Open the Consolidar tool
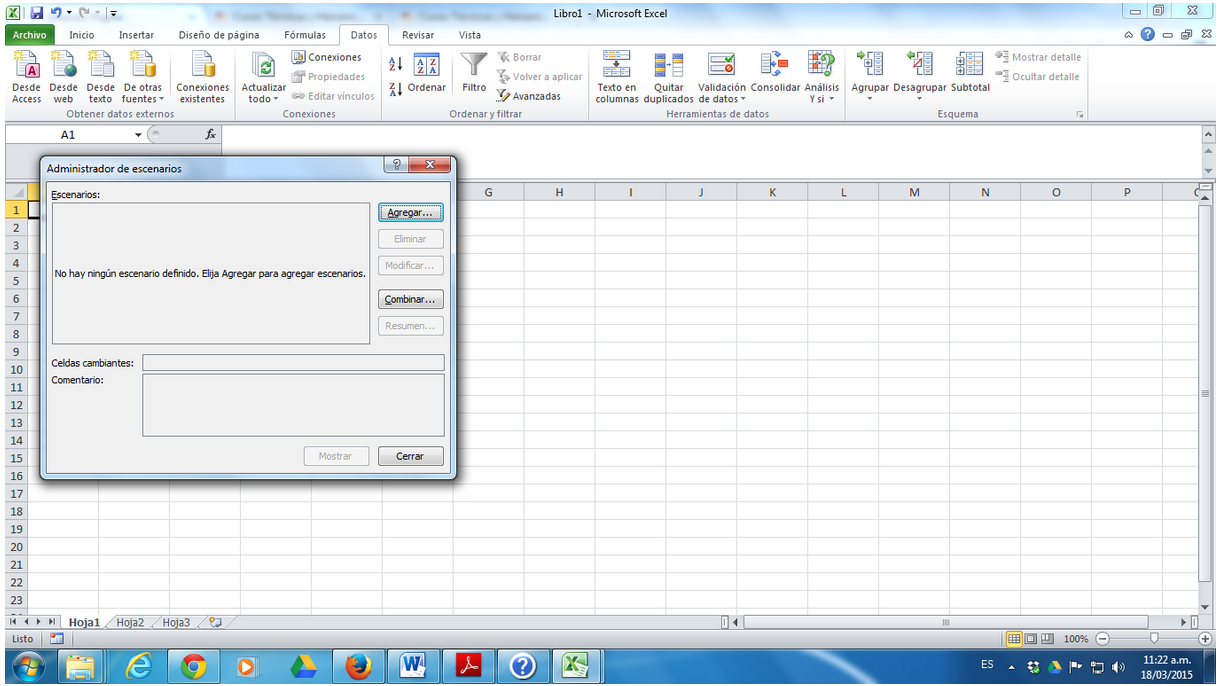The image size is (1218, 686). 775,74
